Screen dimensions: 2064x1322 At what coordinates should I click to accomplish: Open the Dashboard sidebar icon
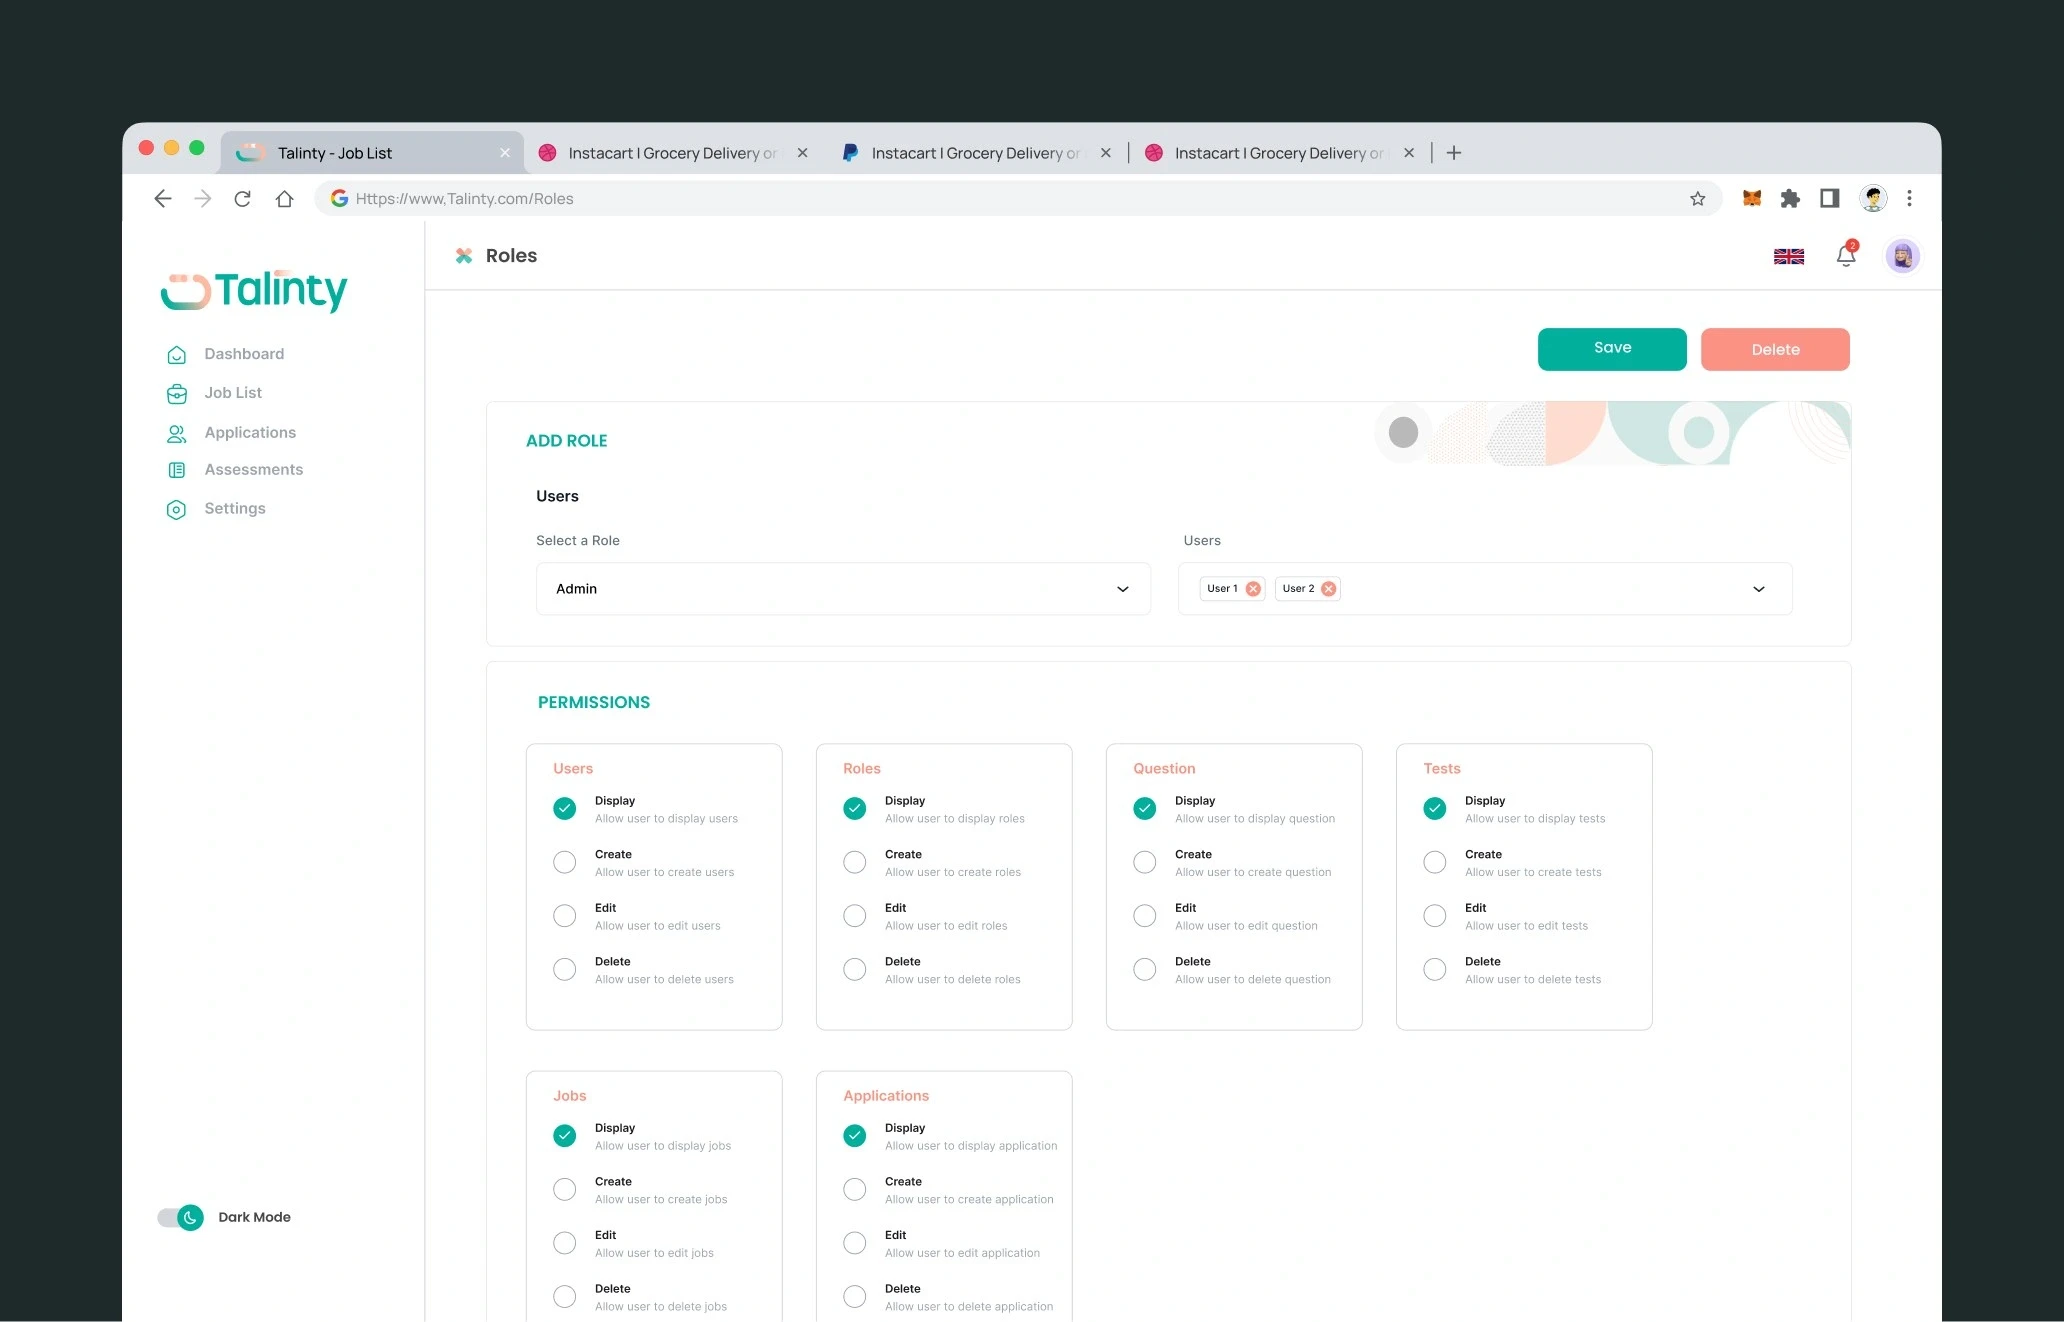tap(176, 355)
